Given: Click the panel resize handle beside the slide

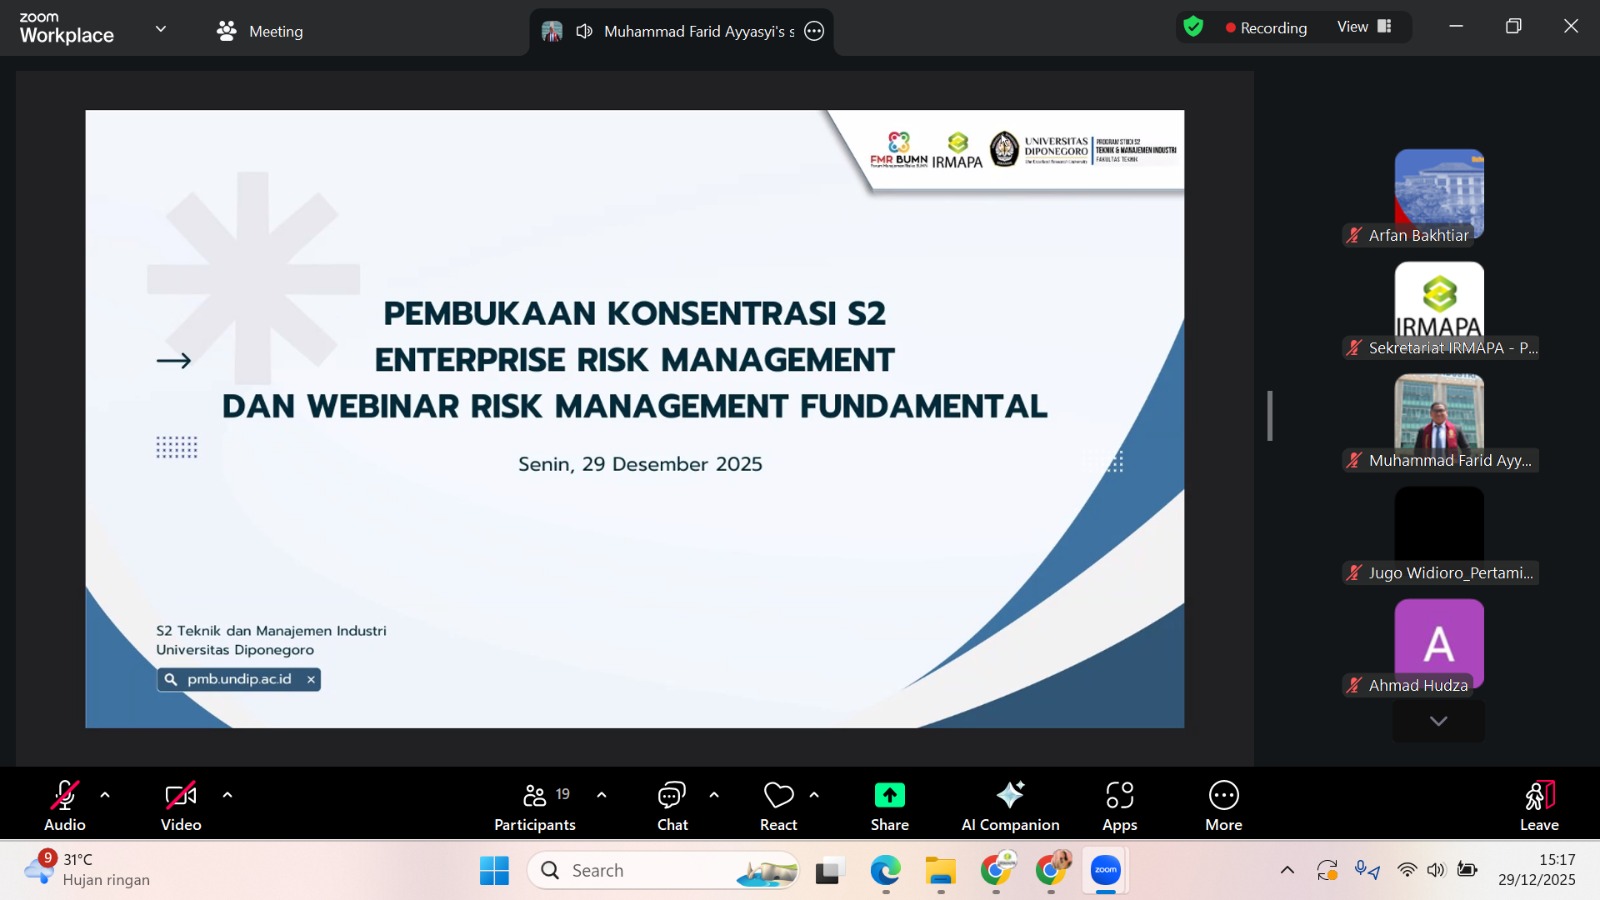Looking at the screenshot, I should [x=1270, y=416].
